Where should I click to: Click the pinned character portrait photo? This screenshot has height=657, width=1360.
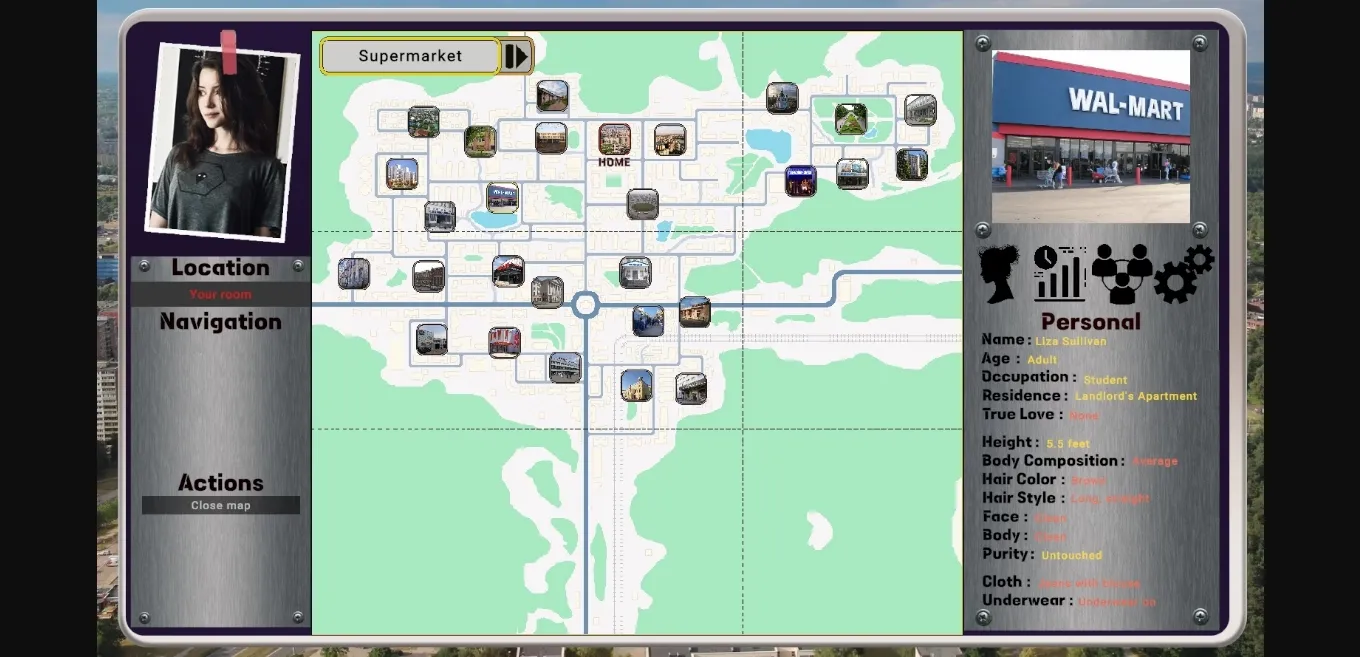(222, 140)
